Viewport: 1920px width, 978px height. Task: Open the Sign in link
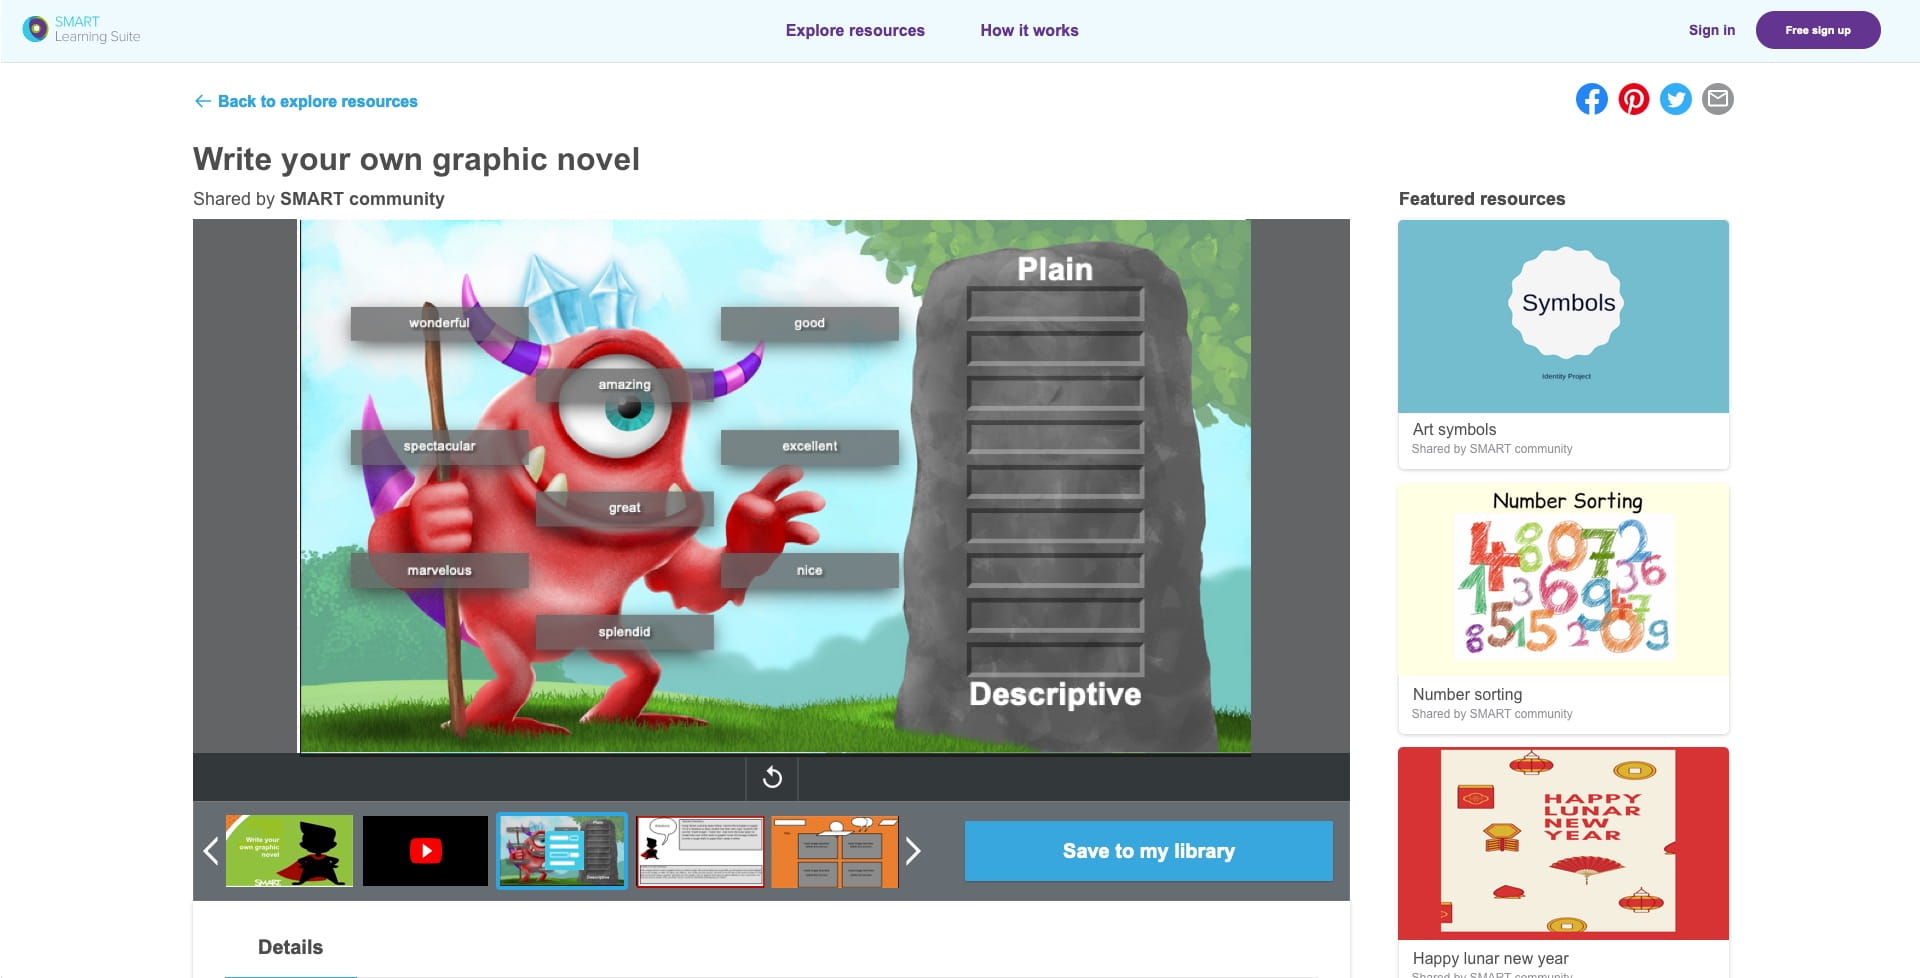pos(1711,30)
